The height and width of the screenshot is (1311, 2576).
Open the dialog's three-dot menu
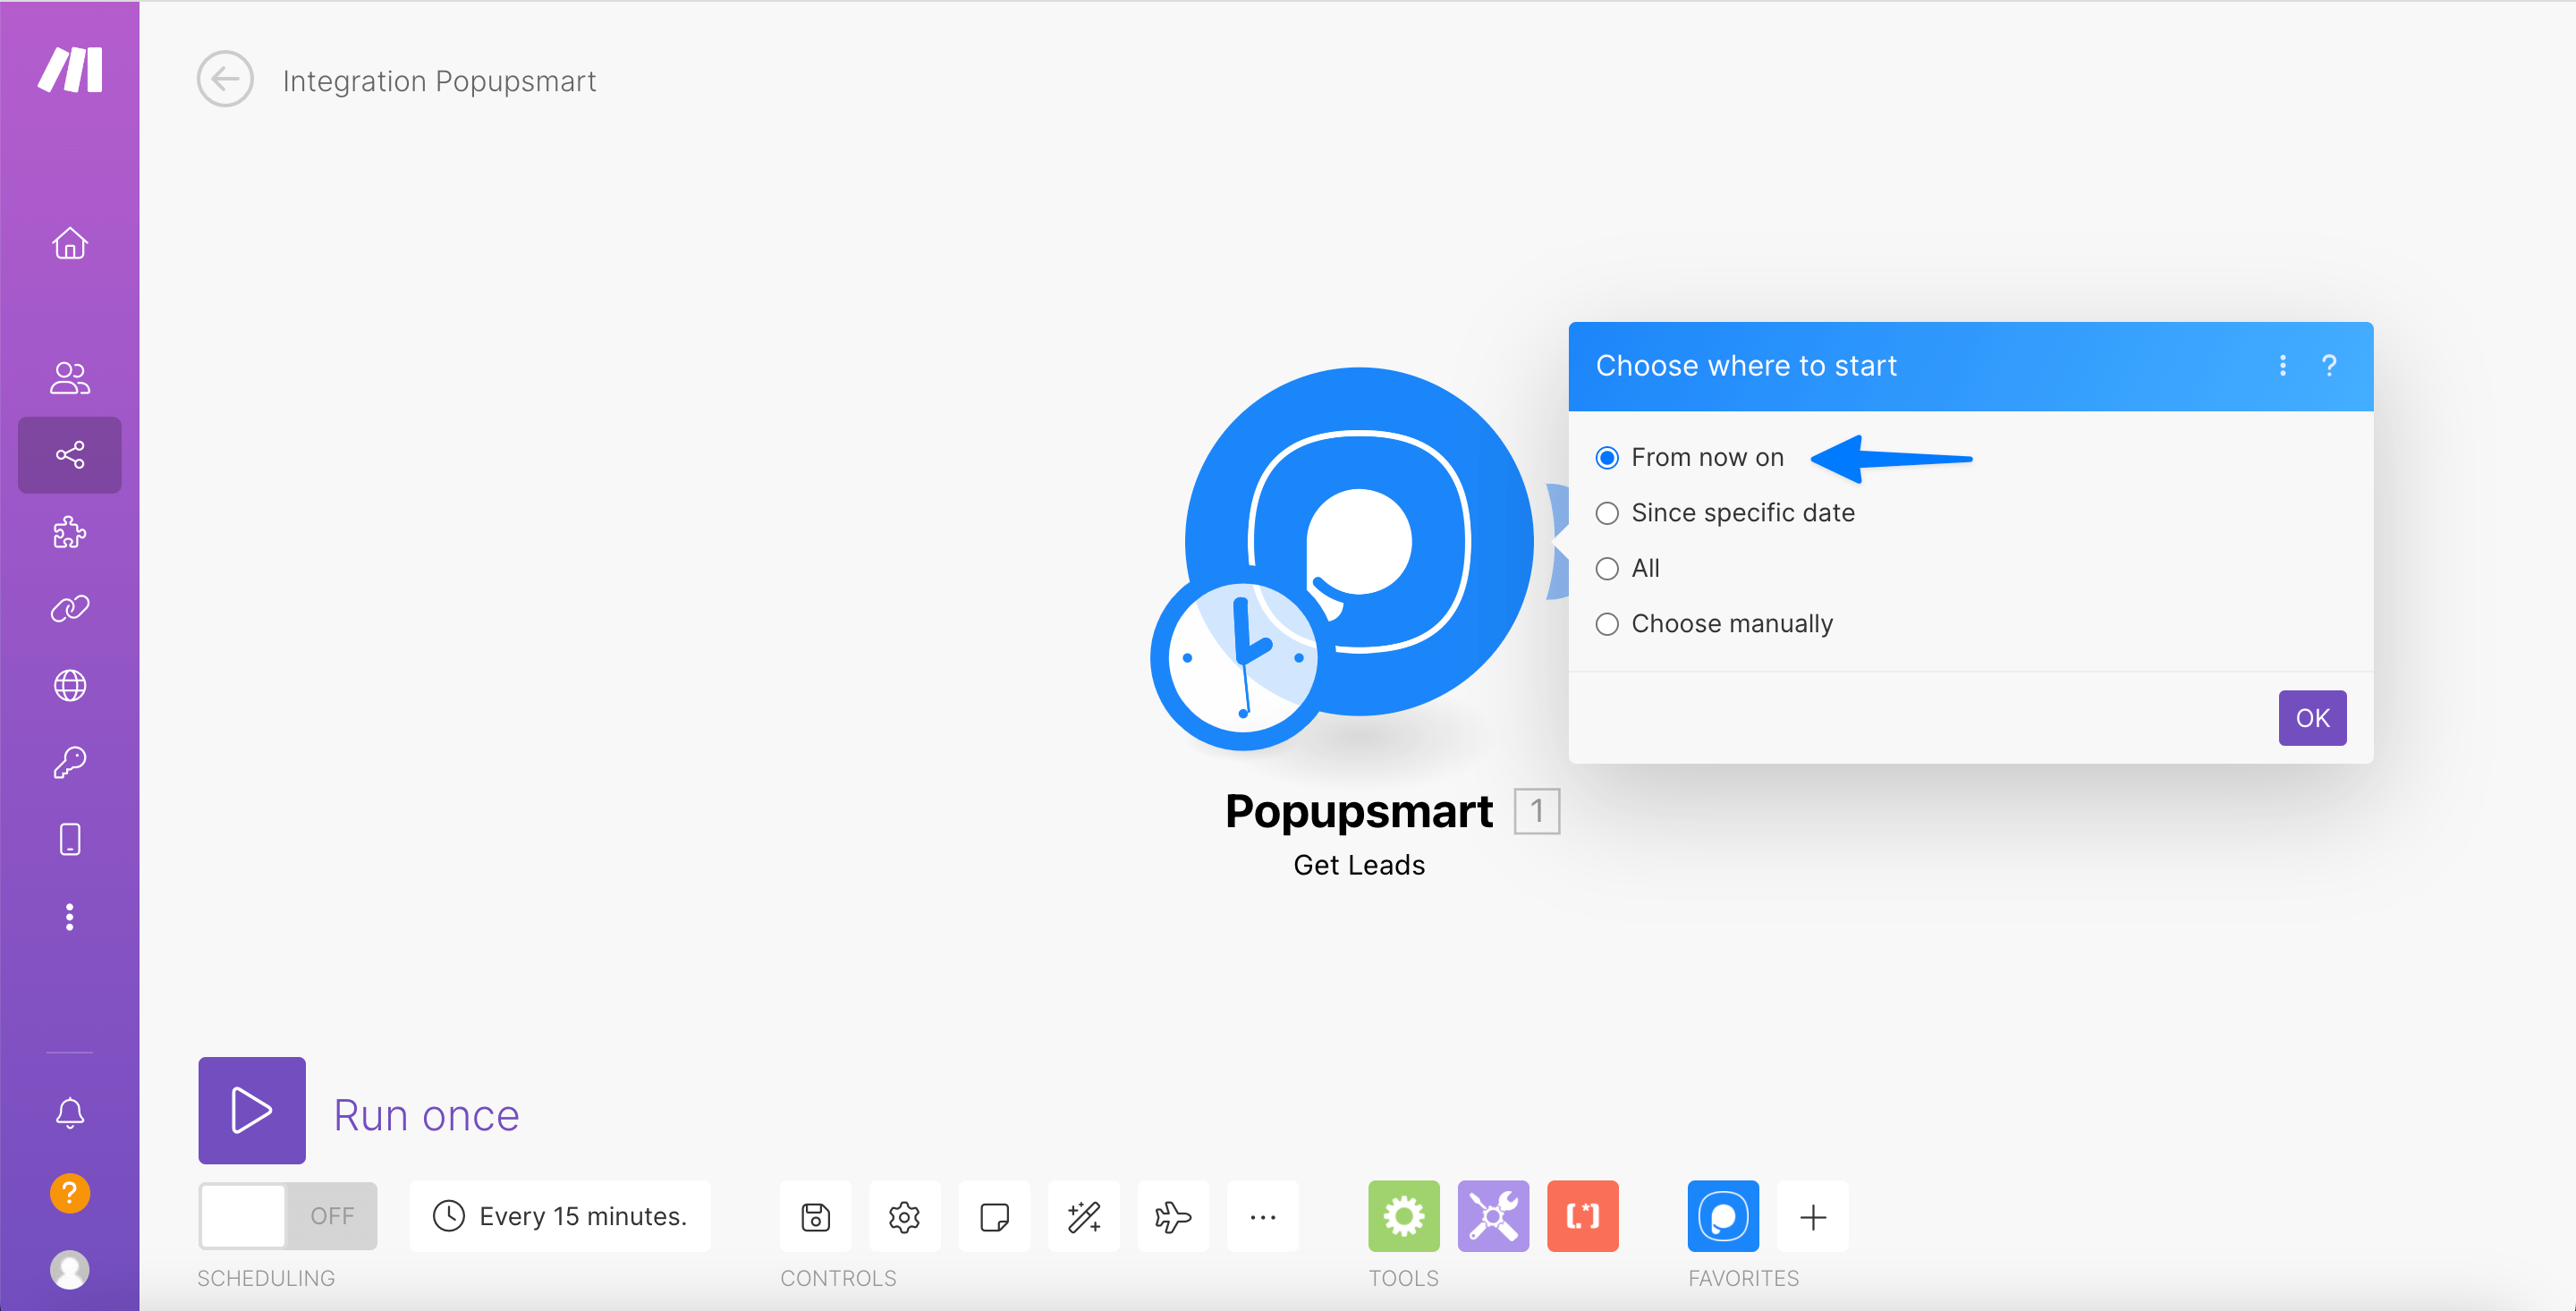[x=2283, y=365]
